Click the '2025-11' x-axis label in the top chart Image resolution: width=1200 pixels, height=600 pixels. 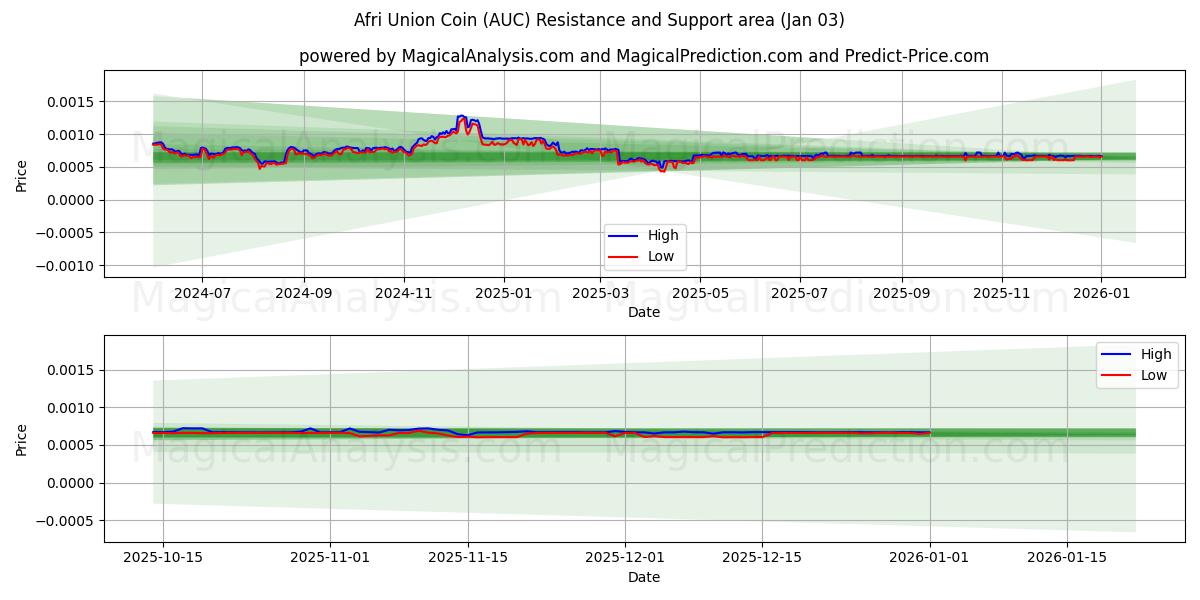1002,293
